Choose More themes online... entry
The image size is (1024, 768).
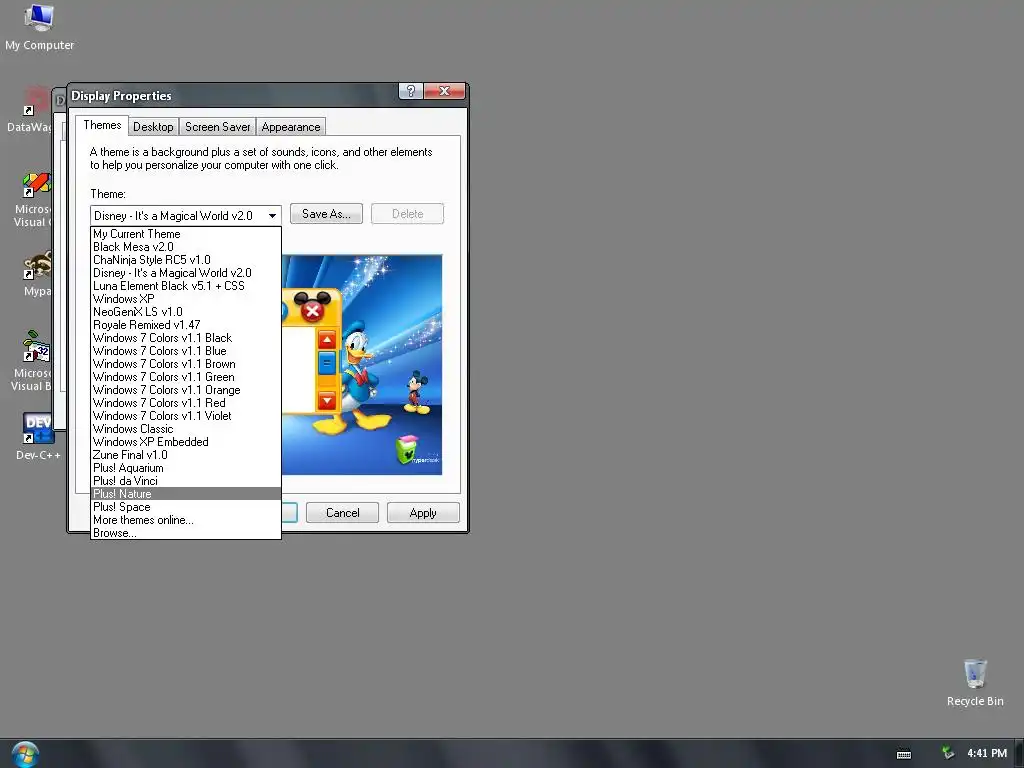pos(185,520)
